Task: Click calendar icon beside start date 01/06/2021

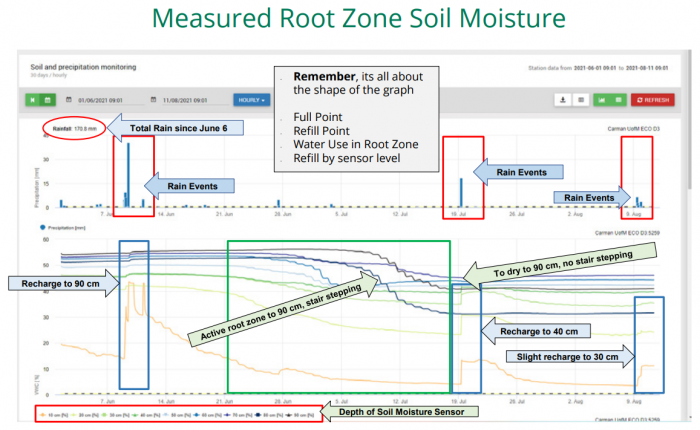Action: (x=68, y=100)
